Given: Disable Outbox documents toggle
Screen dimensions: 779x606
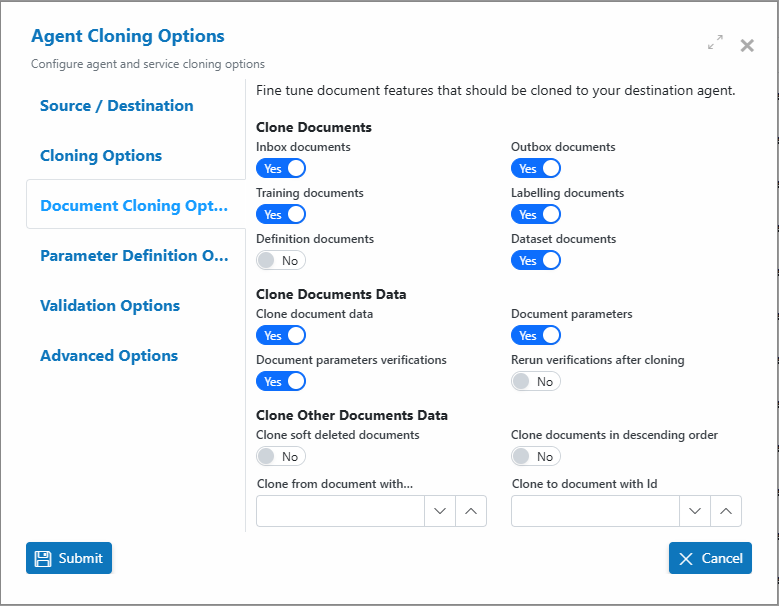Looking at the screenshot, I should pos(536,168).
